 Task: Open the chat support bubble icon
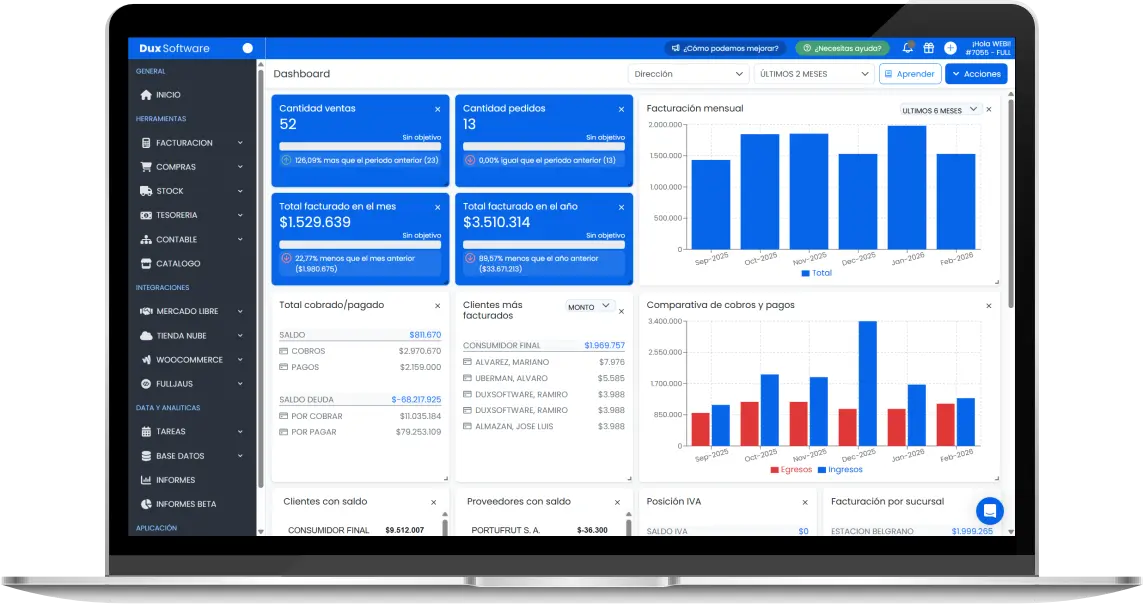point(989,510)
